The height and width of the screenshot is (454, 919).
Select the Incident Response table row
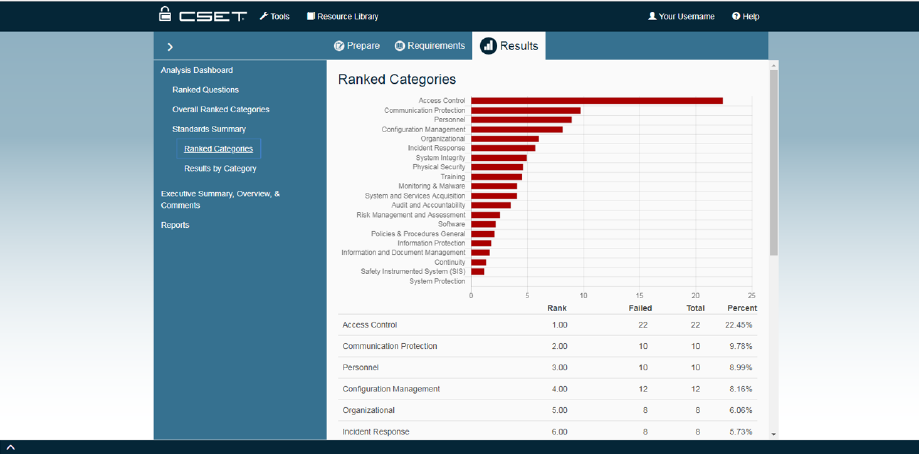click(549, 430)
